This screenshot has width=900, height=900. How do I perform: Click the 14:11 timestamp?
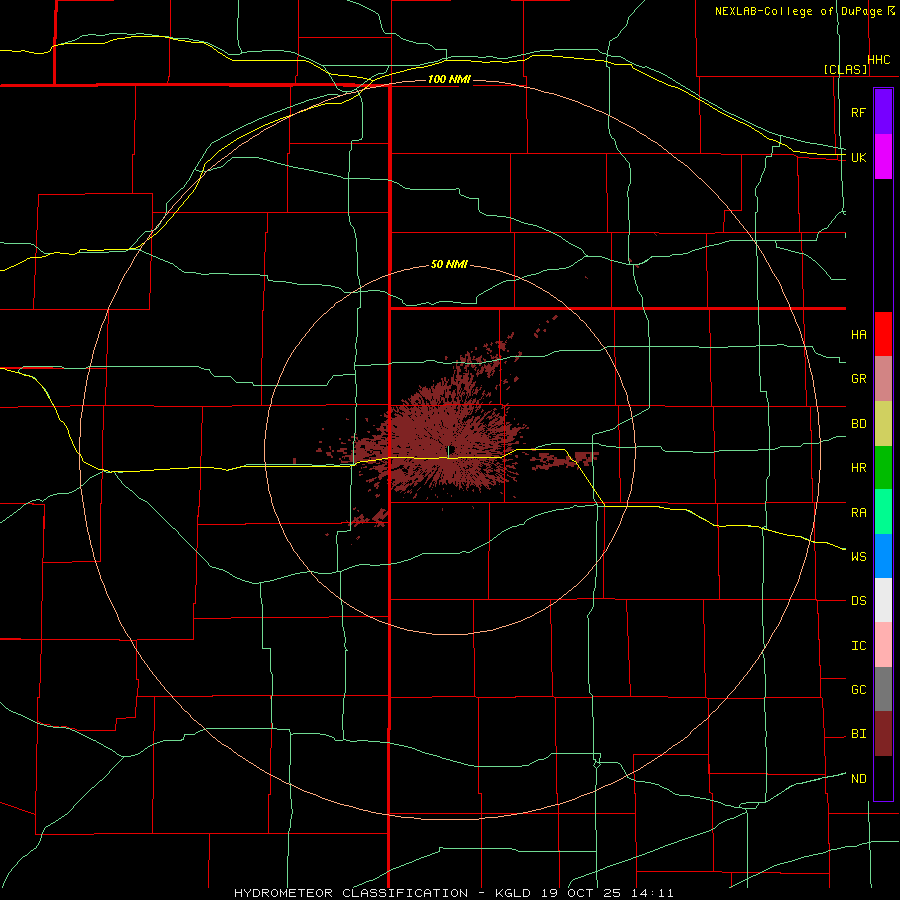[x=651, y=893]
